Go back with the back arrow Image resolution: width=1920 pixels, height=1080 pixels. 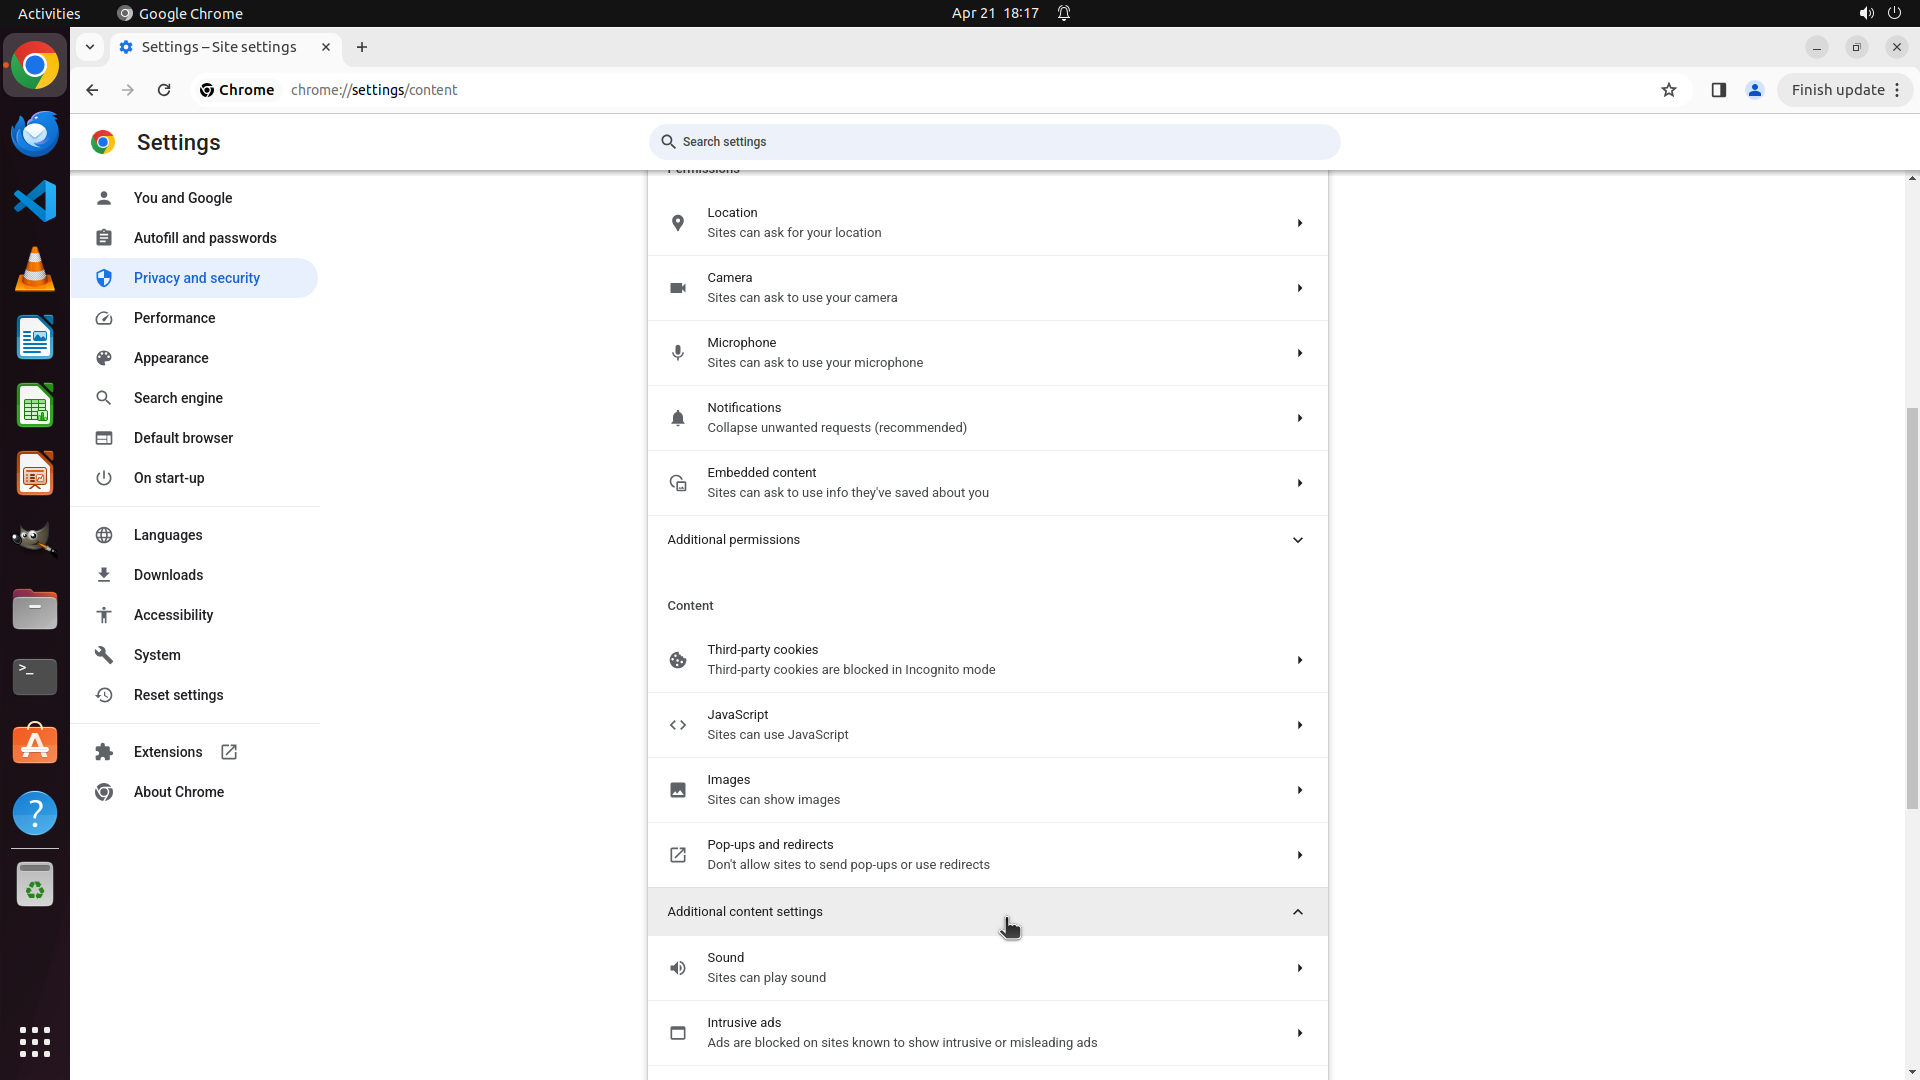pyautogui.click(x=92, y=90)
